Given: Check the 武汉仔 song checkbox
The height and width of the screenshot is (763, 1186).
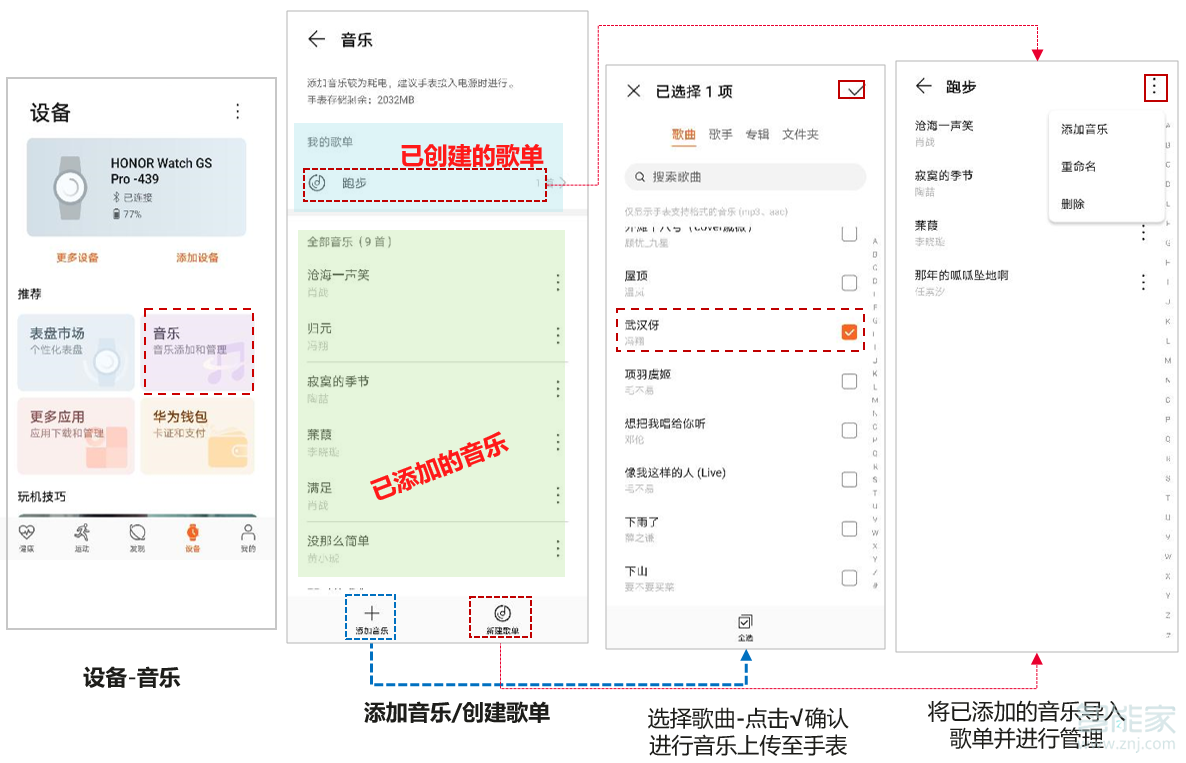Looking at the screenshot, I should point(849,331).
